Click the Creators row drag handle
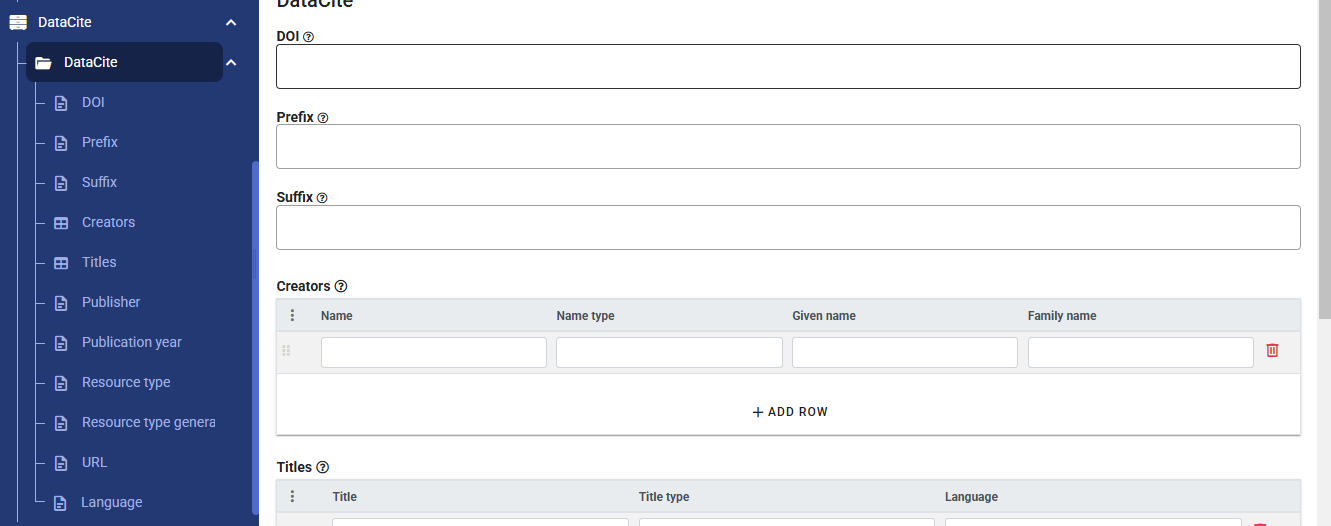The image size is (1331, 526). coord(286,351)
